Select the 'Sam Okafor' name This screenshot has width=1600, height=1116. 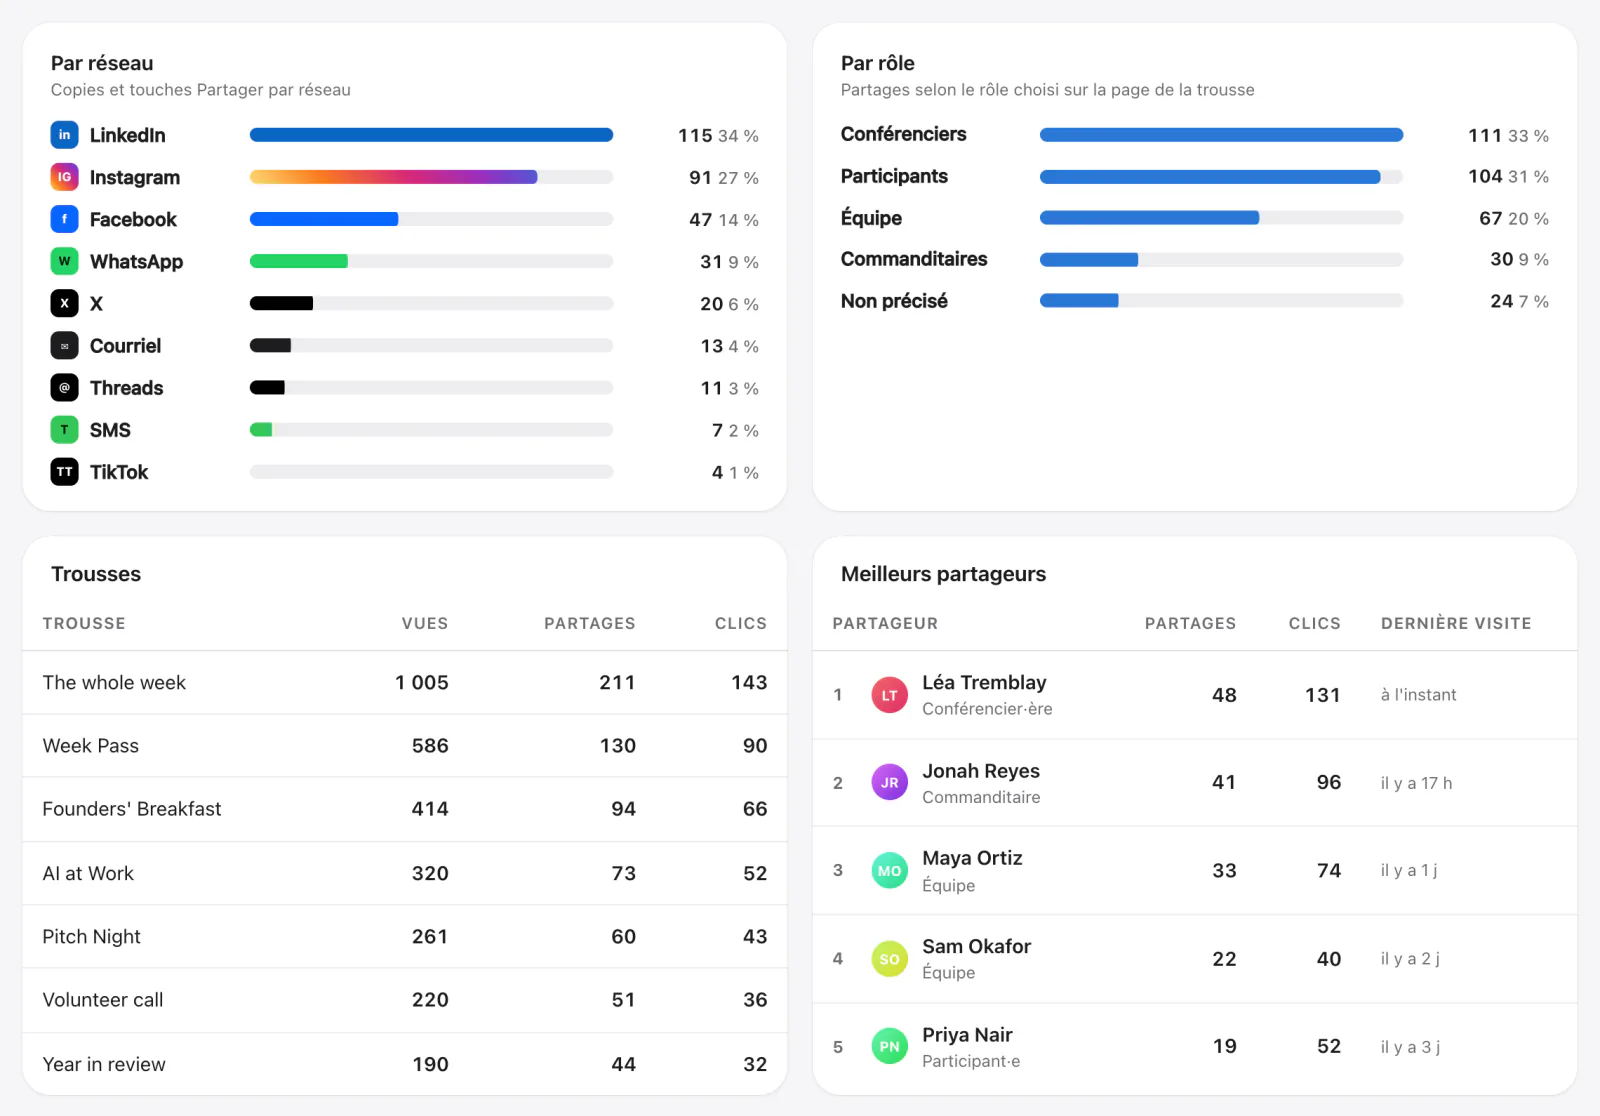click(976, 946)
